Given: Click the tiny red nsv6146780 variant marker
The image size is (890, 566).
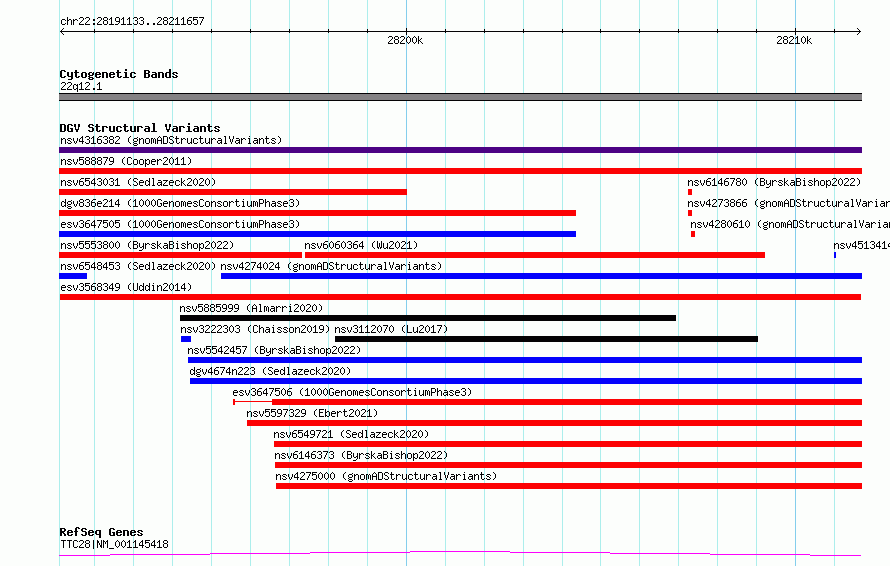Looking at the screenshot, I should pos(690,192).
